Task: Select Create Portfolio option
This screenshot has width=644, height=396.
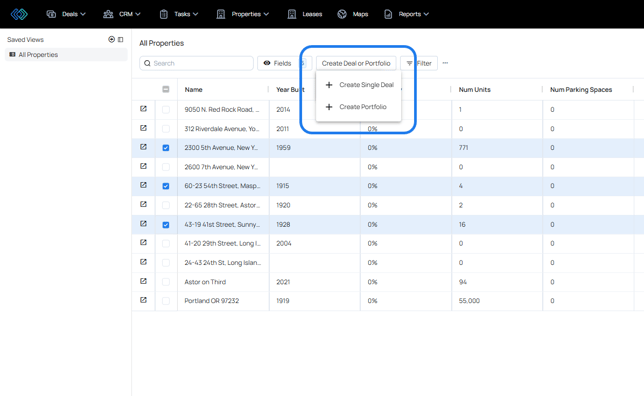Action: tap(359, 107)
